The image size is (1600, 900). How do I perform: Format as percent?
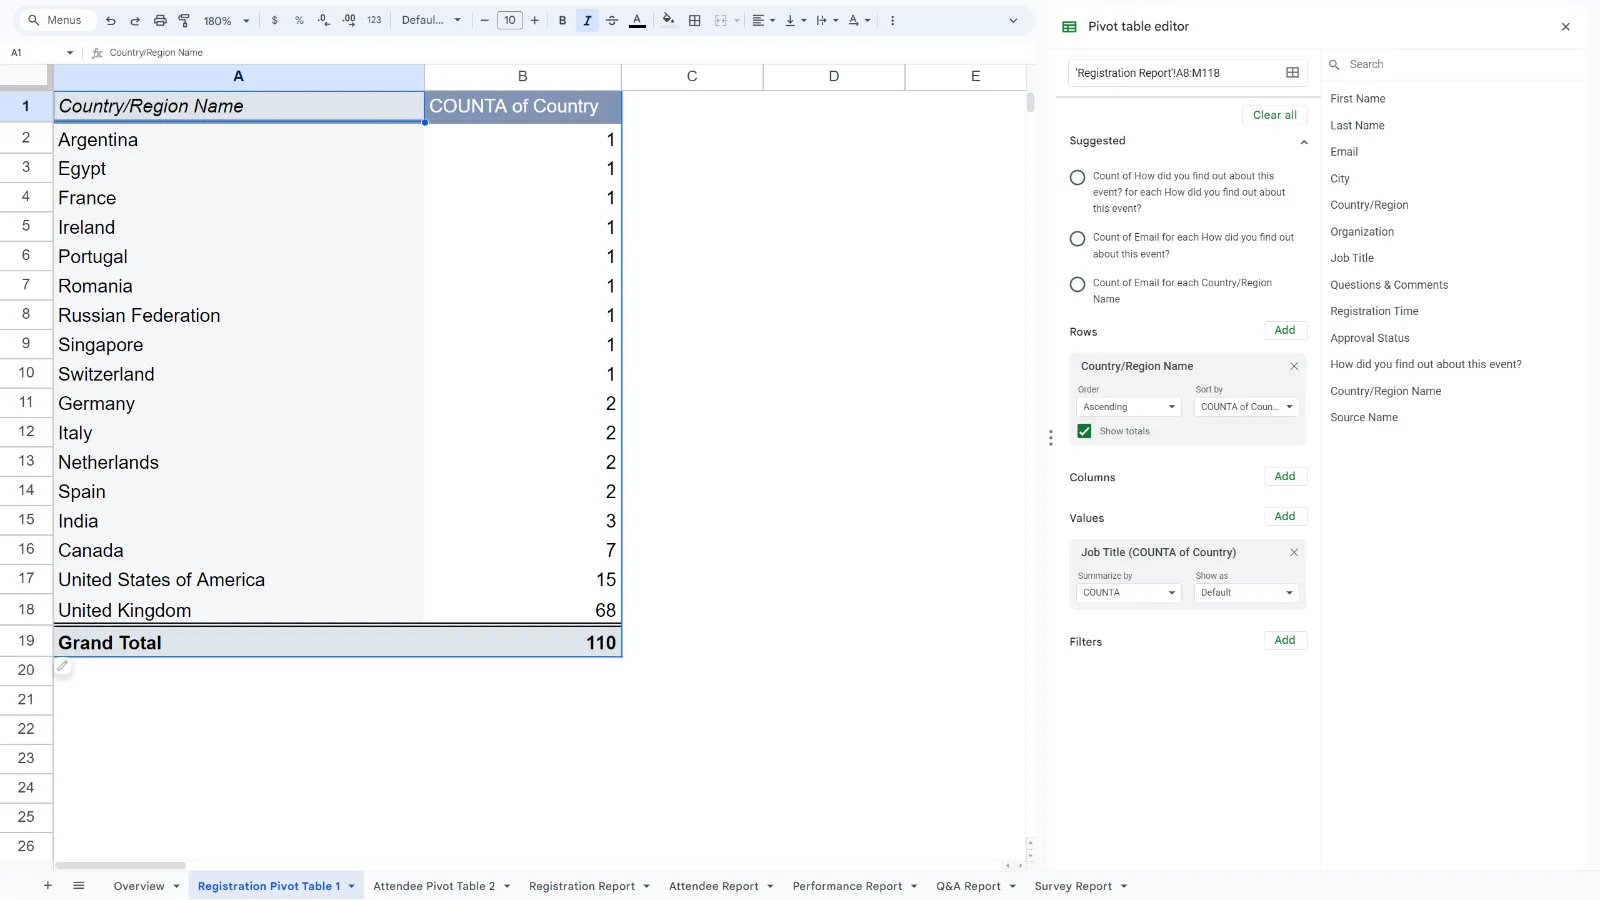click(299, 20)
